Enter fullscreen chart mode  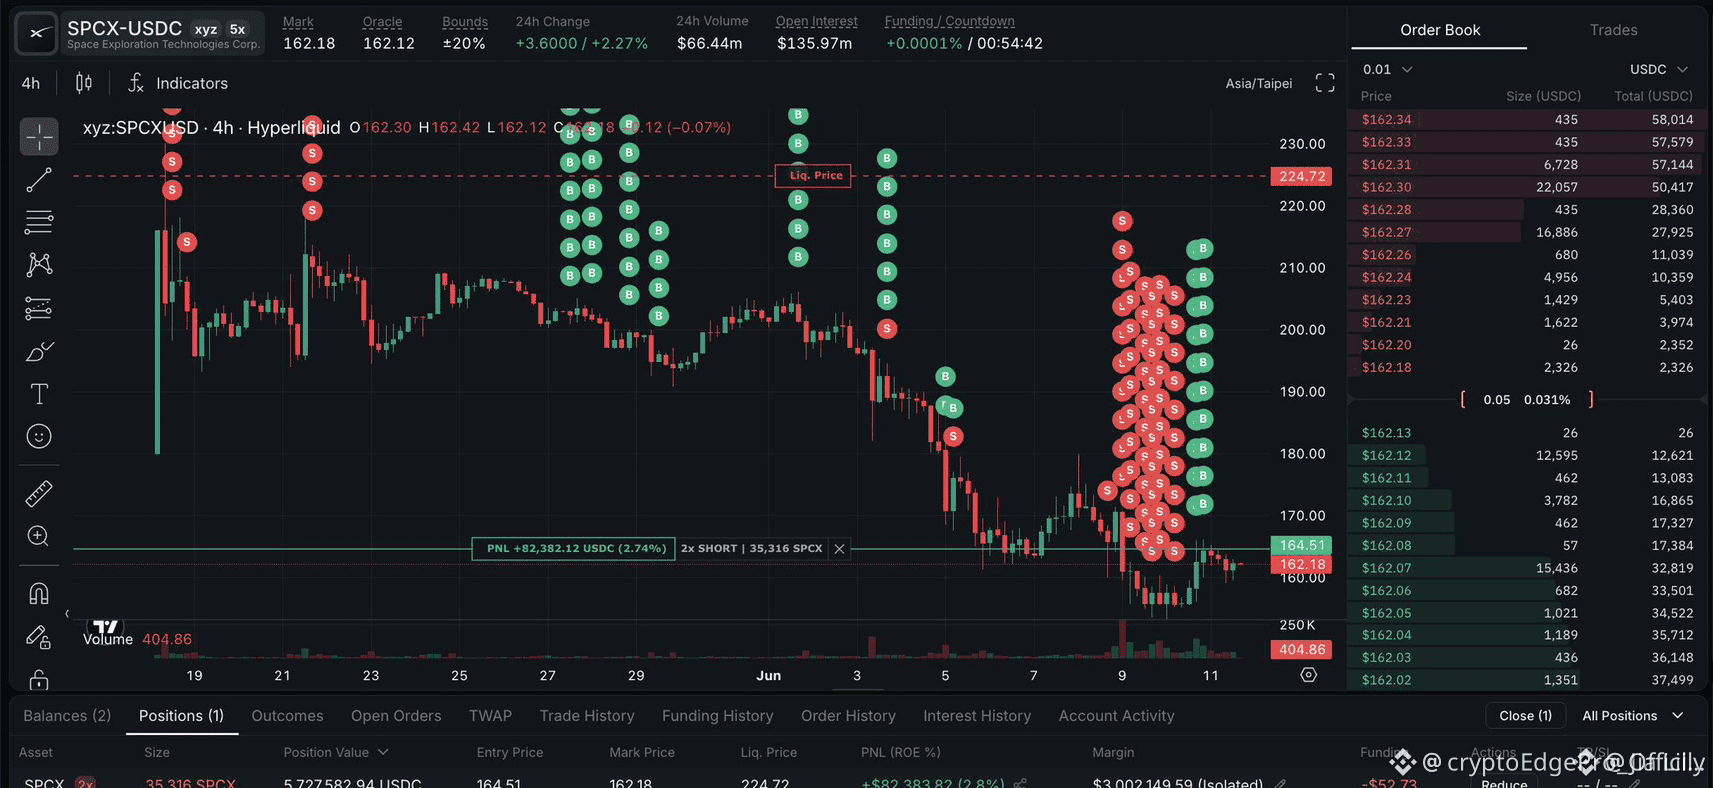tap(1325, 83)
